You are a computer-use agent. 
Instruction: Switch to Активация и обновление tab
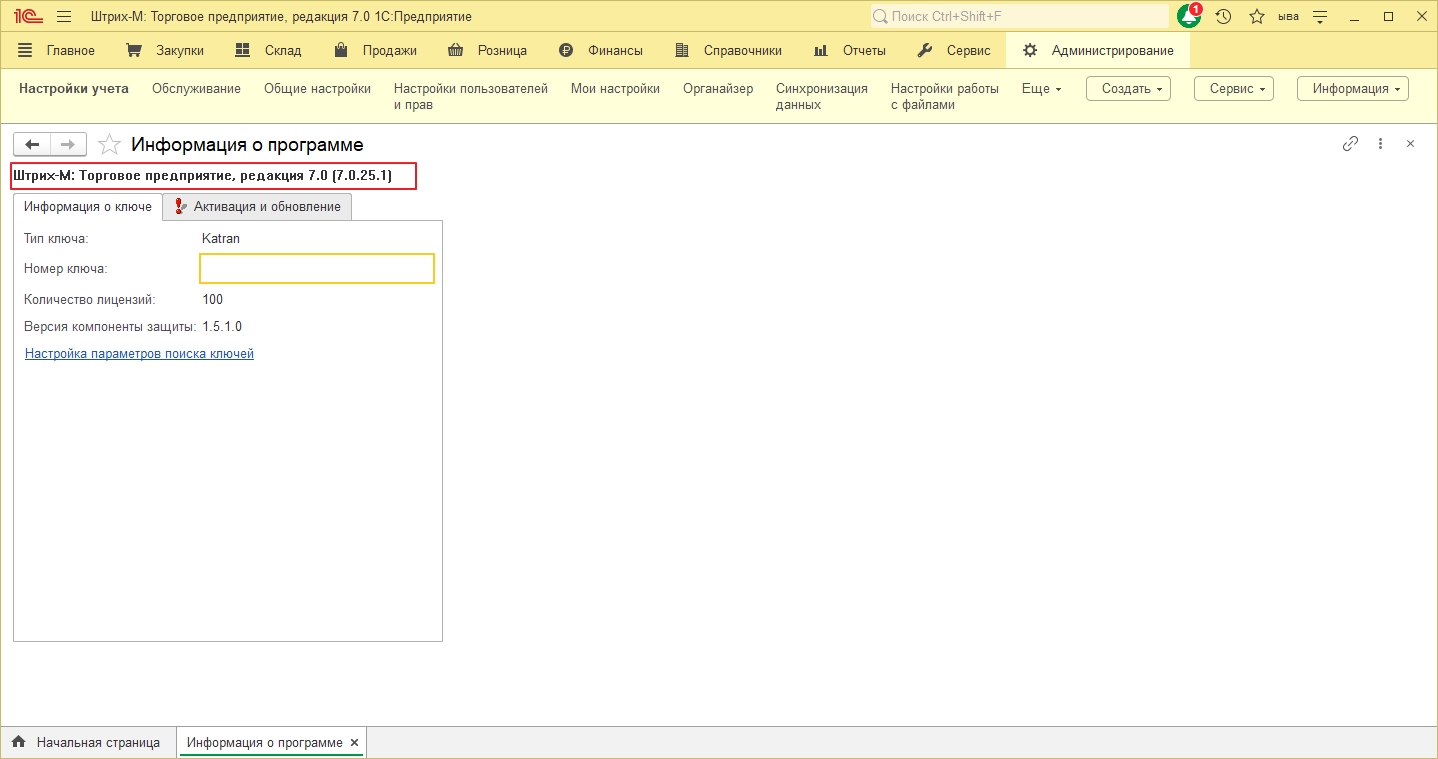pyautogui.click(x=257, y=207)
